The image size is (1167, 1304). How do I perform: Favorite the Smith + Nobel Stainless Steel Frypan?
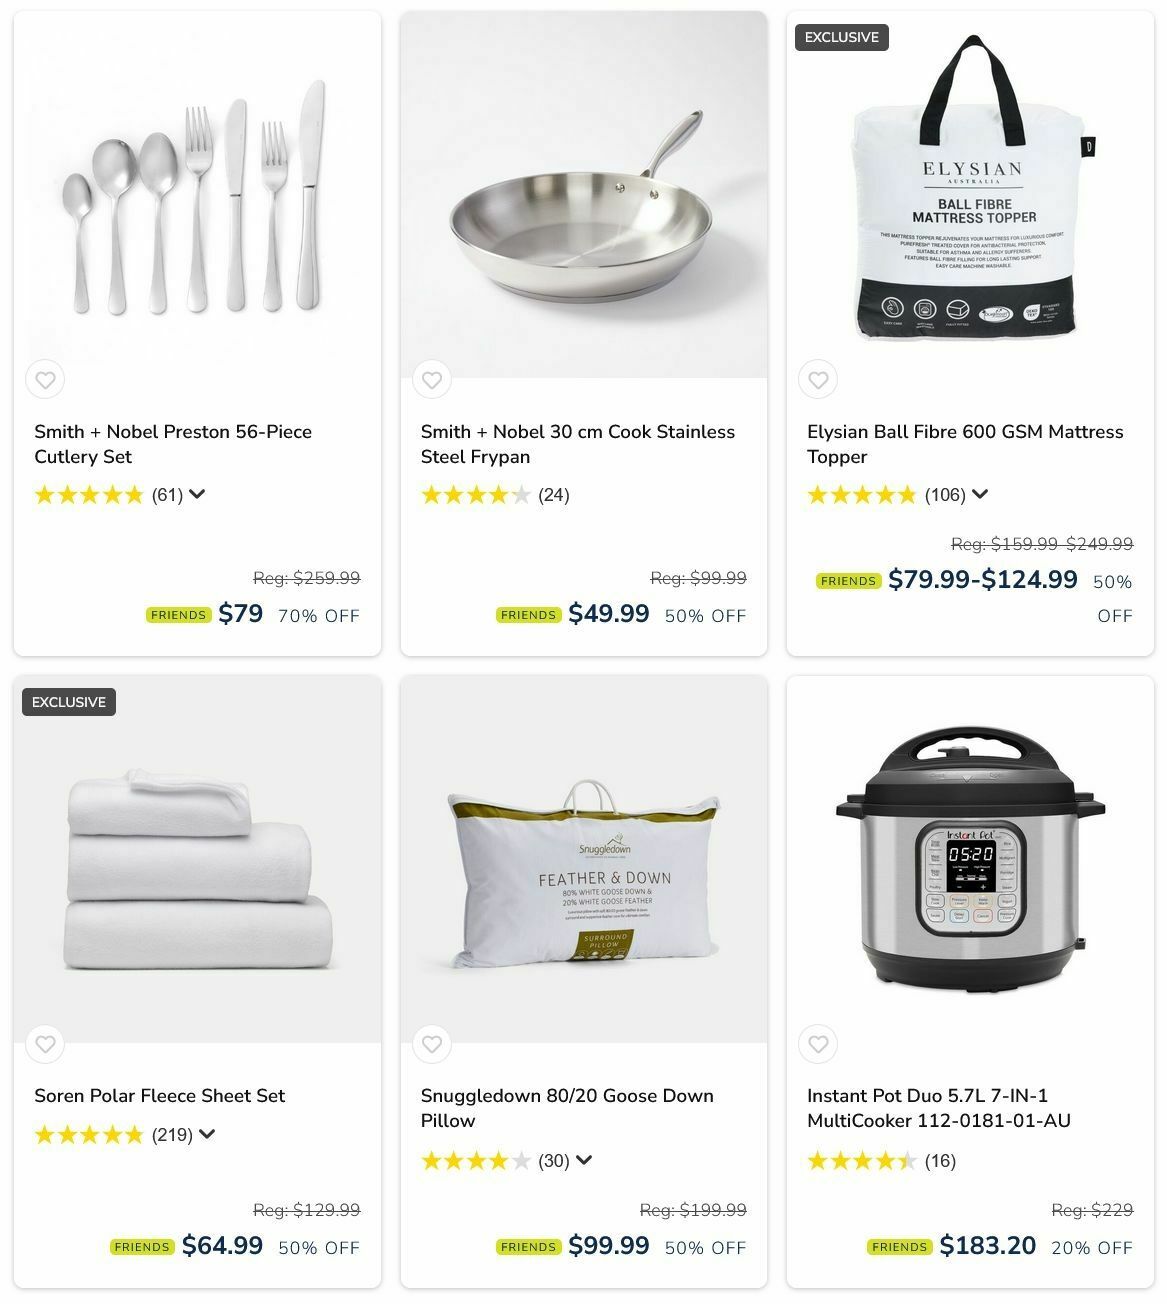pyautogui.click(x=432, y=380)
